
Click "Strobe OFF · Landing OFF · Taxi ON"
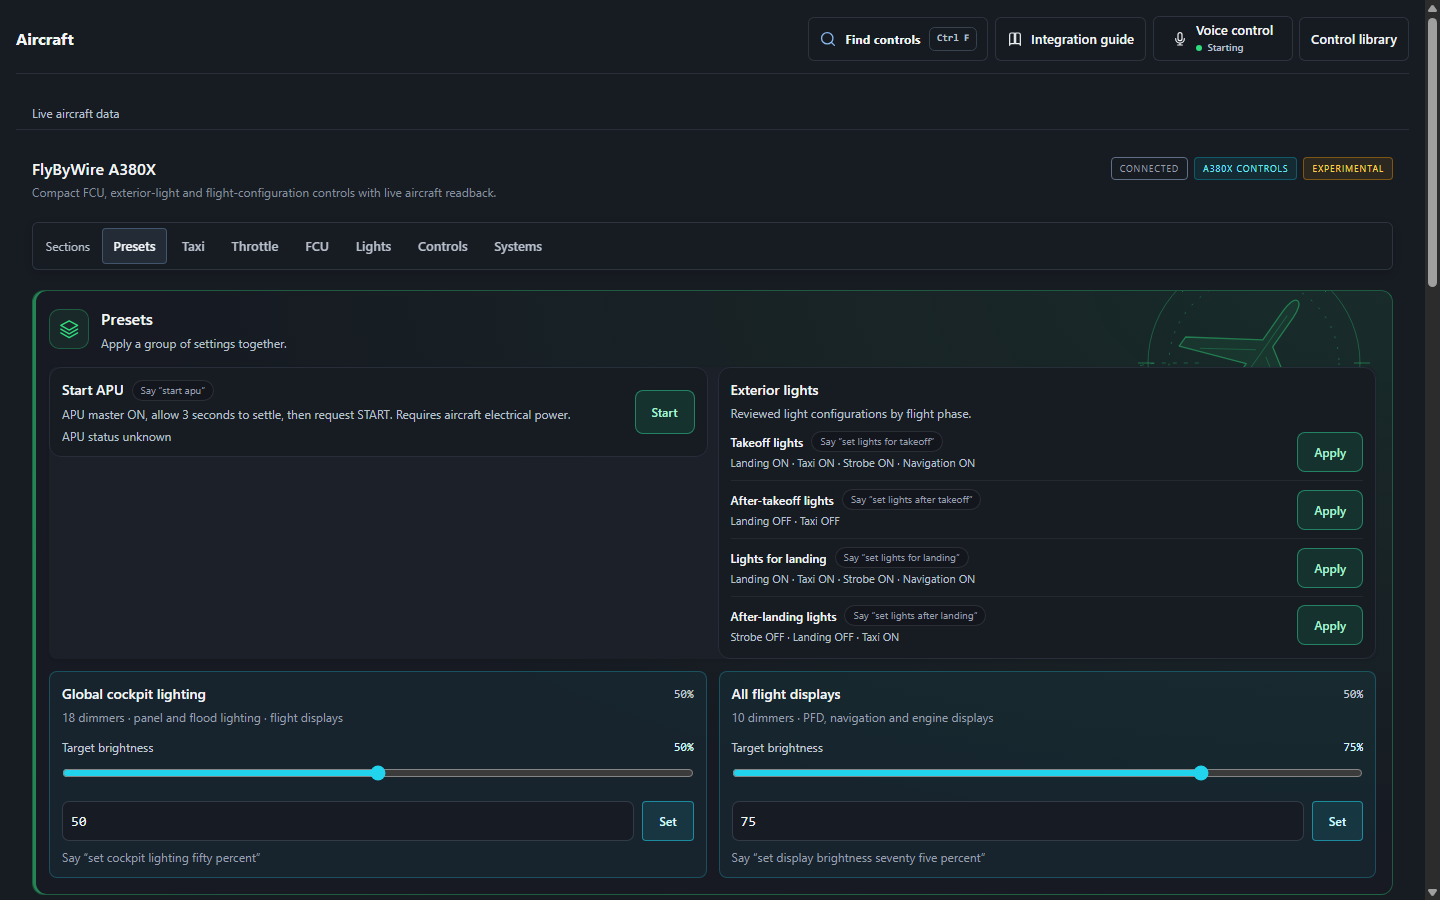[x=815, y=637]
